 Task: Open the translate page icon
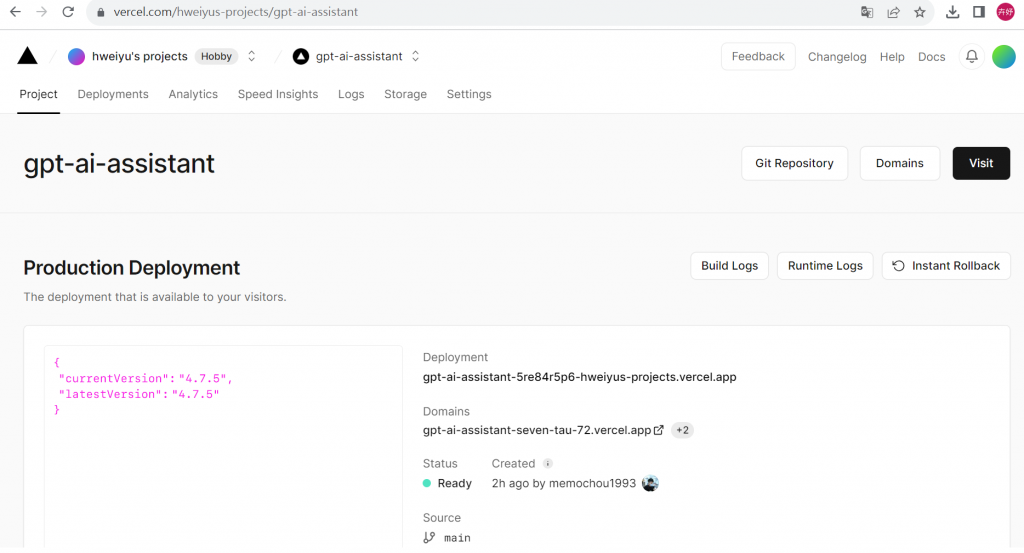[x=867, y=12]
